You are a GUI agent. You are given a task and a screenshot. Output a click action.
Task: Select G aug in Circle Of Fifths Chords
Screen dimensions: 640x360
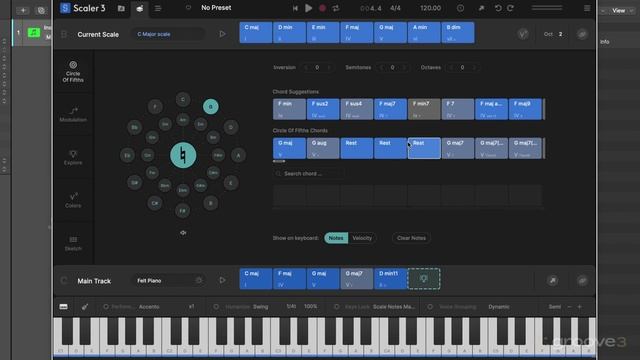click(x=323, y=148)
